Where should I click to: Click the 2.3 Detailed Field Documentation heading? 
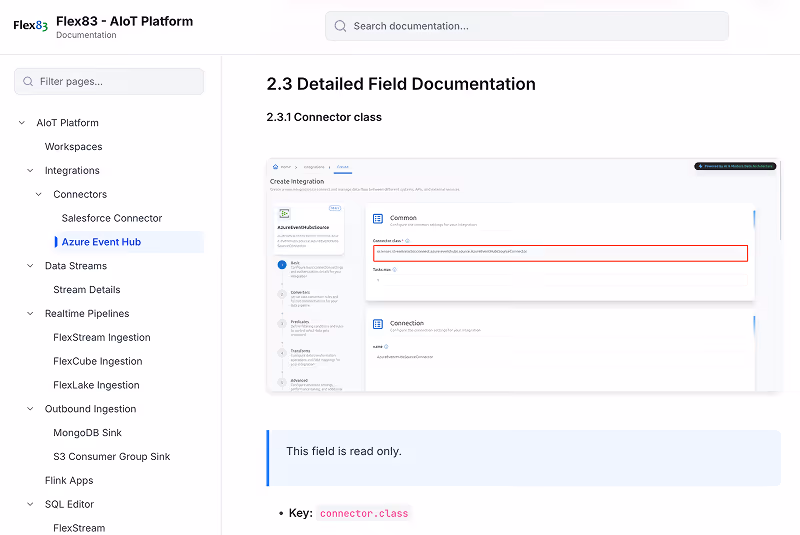(401, 84)
